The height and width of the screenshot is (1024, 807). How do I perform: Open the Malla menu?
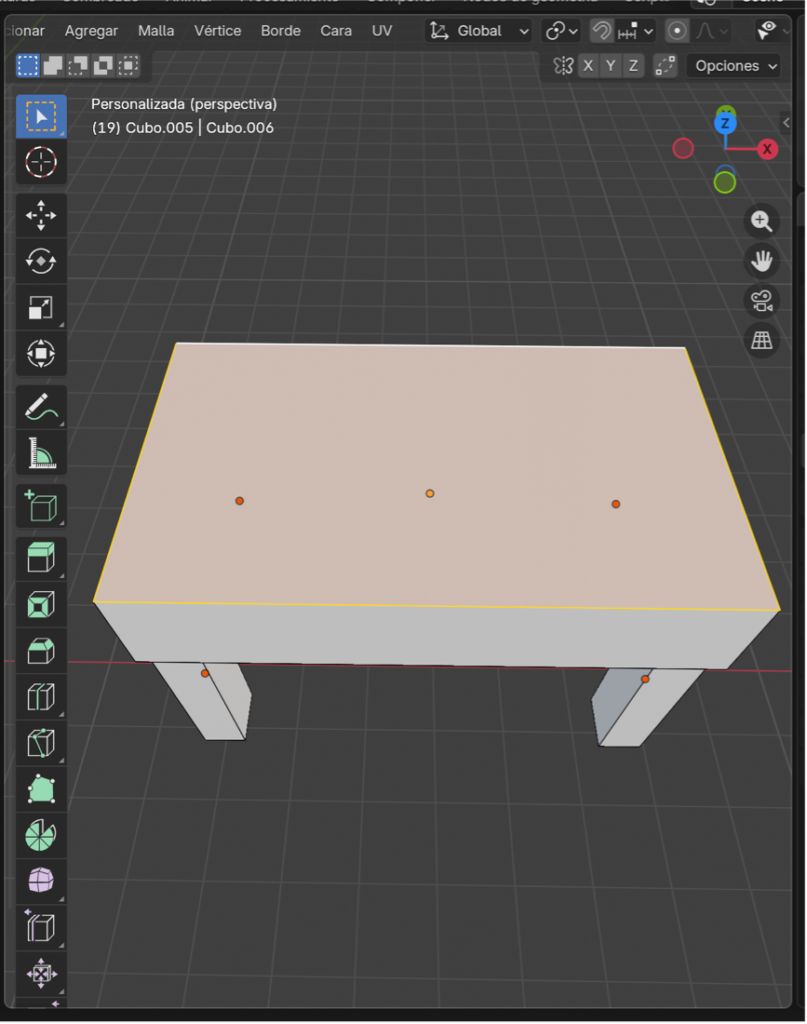point(156,31)
